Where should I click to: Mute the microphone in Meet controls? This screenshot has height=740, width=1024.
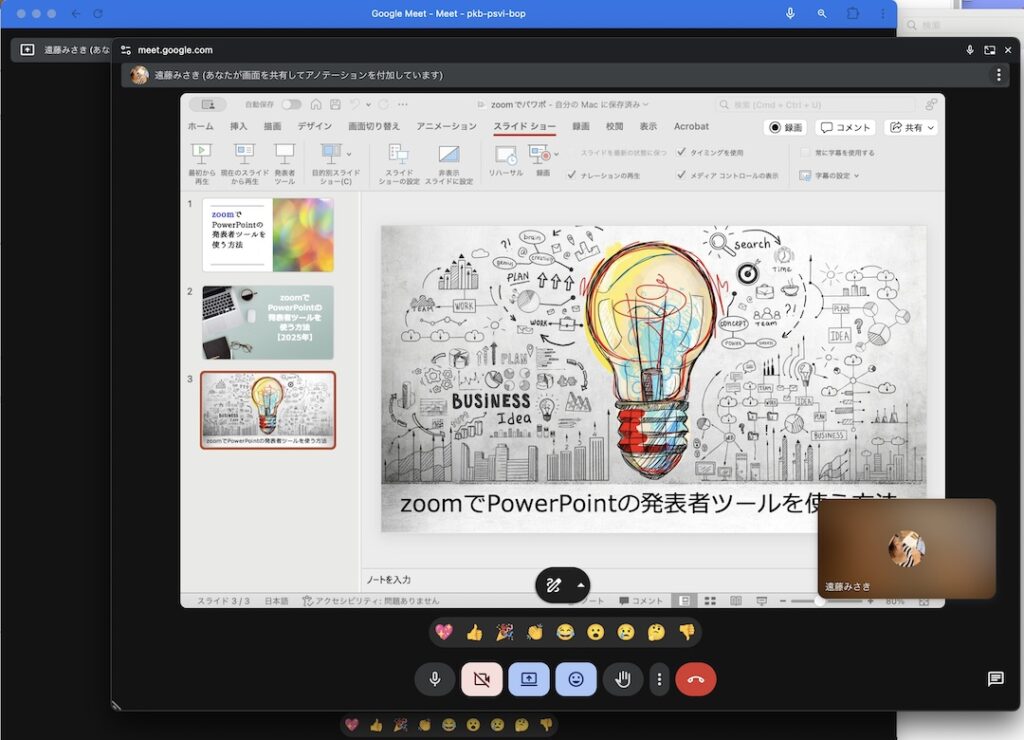click(x=434, y=679)
